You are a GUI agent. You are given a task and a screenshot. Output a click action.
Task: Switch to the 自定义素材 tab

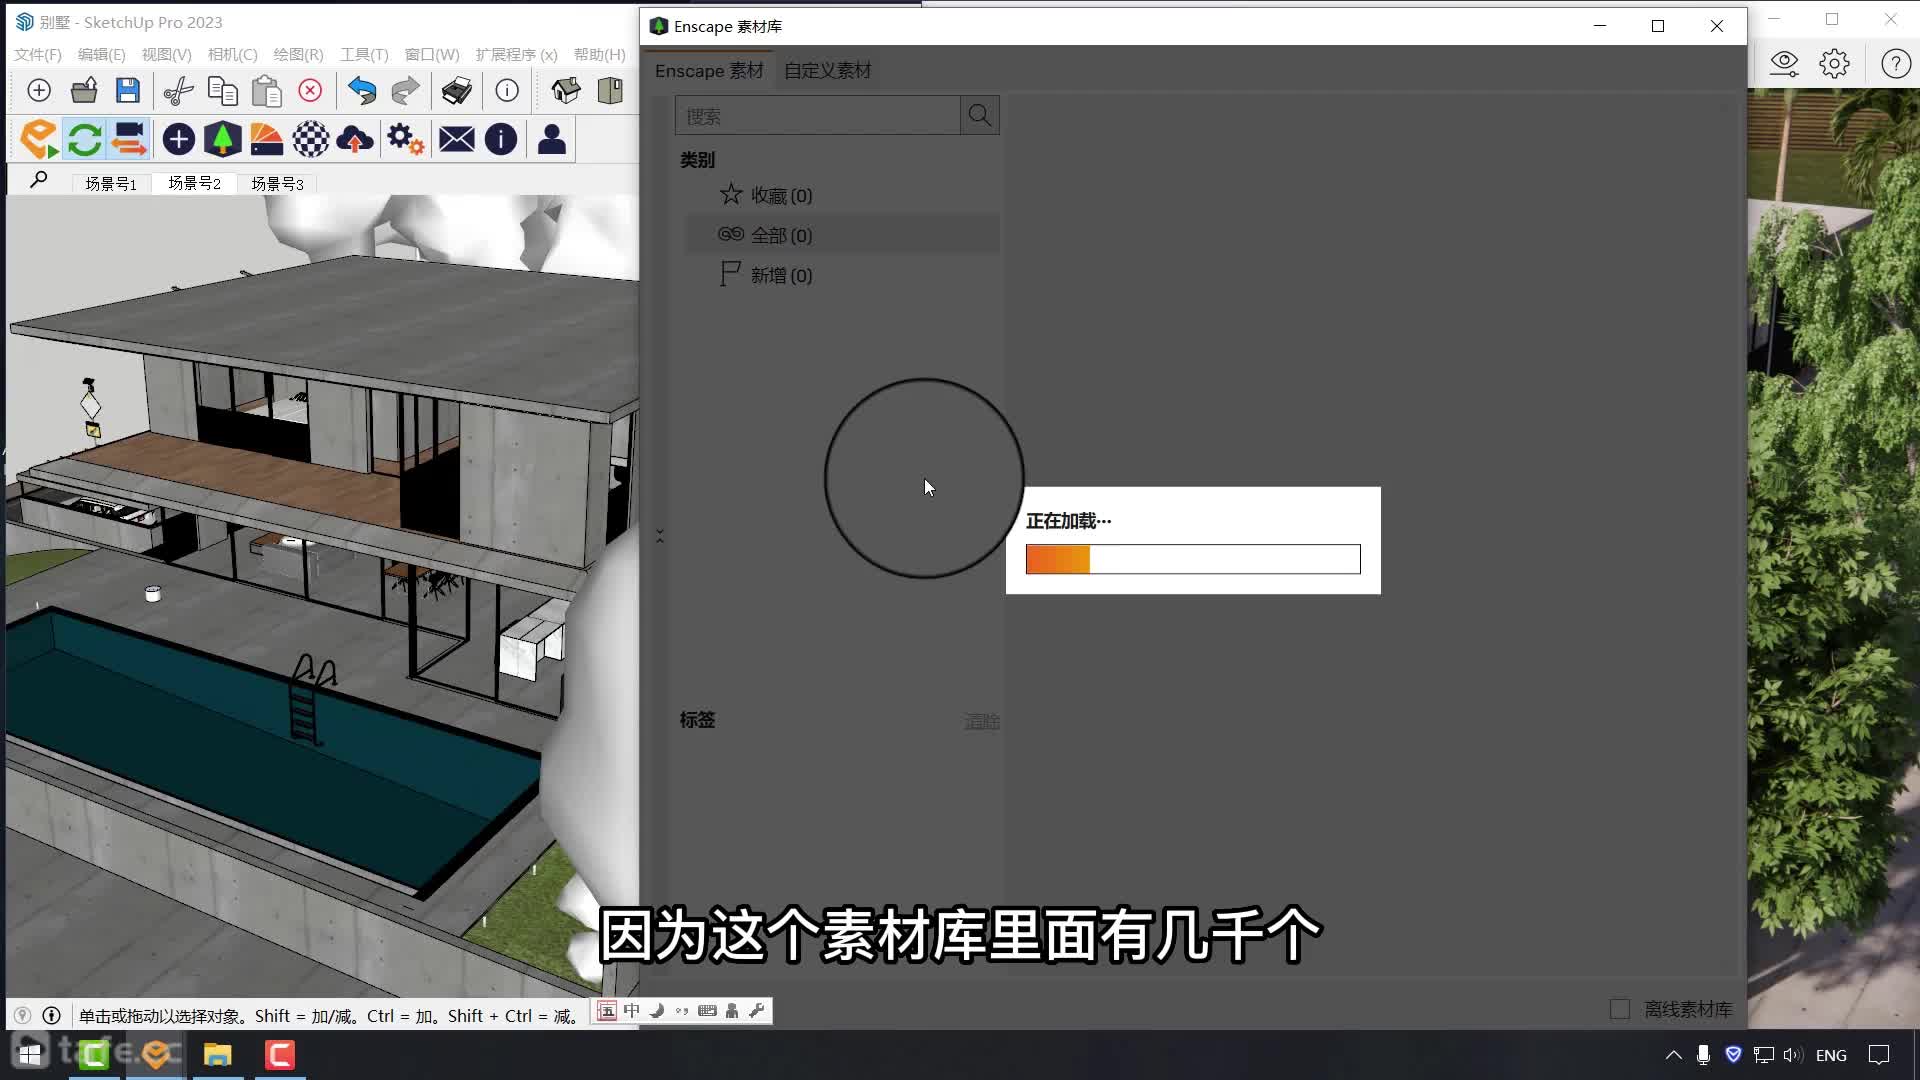coord(827,71)
